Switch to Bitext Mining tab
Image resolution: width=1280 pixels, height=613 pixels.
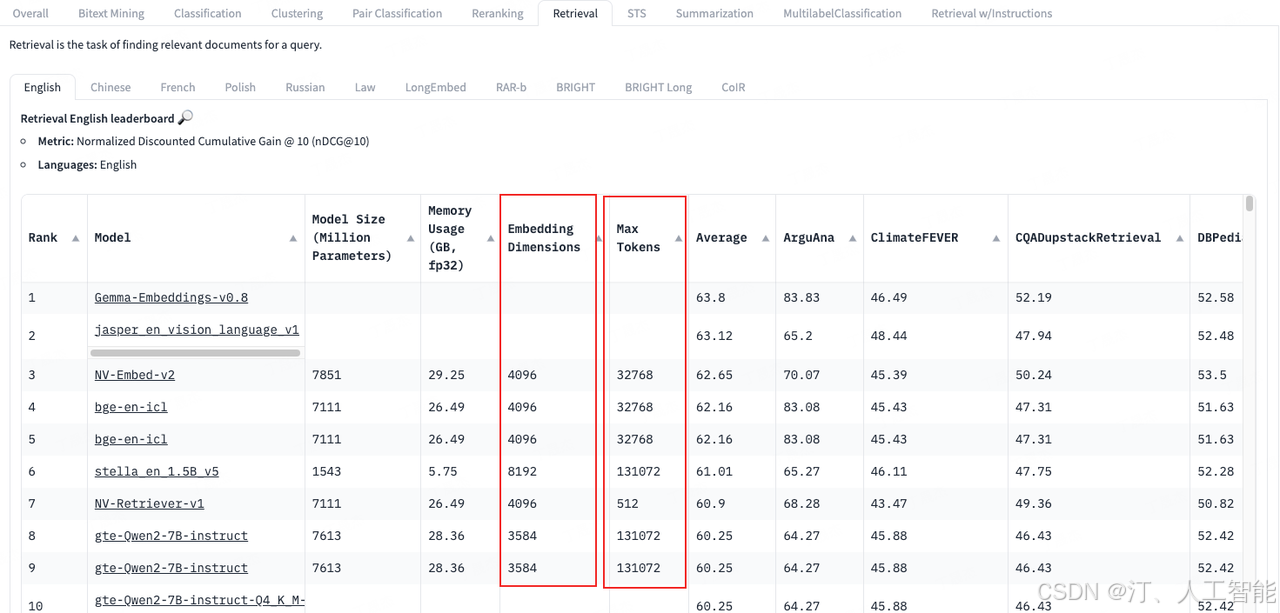pos(111,14)
